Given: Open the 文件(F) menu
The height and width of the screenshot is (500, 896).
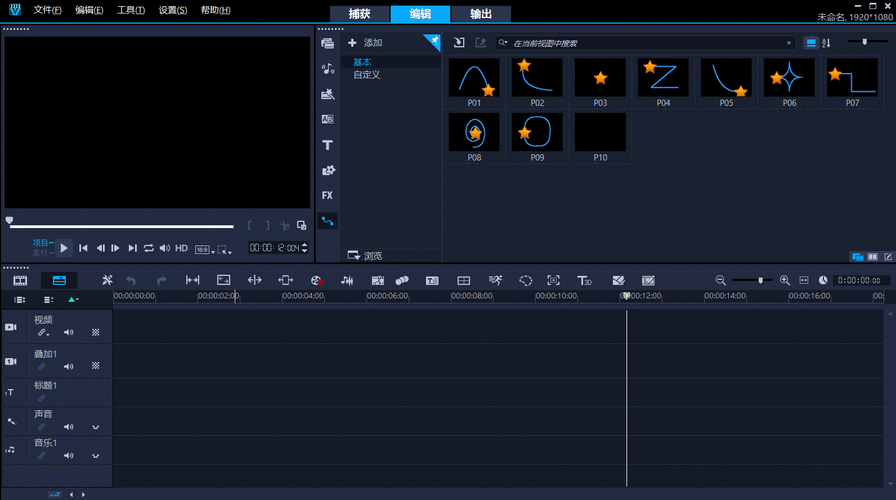Looking at the screenshot, I should 47,10.
